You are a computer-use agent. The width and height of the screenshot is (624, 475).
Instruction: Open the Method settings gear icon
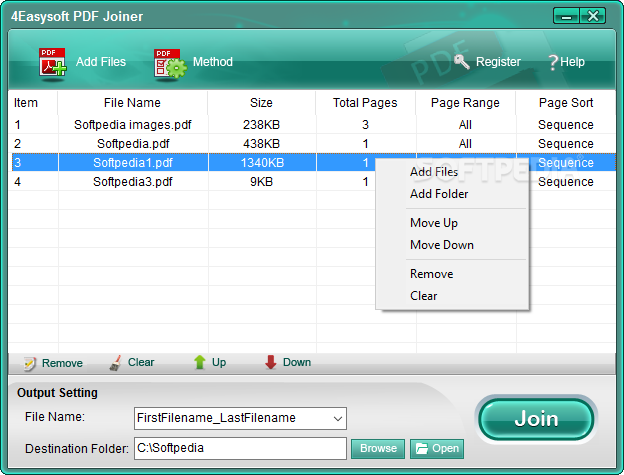tap(170, 63)
